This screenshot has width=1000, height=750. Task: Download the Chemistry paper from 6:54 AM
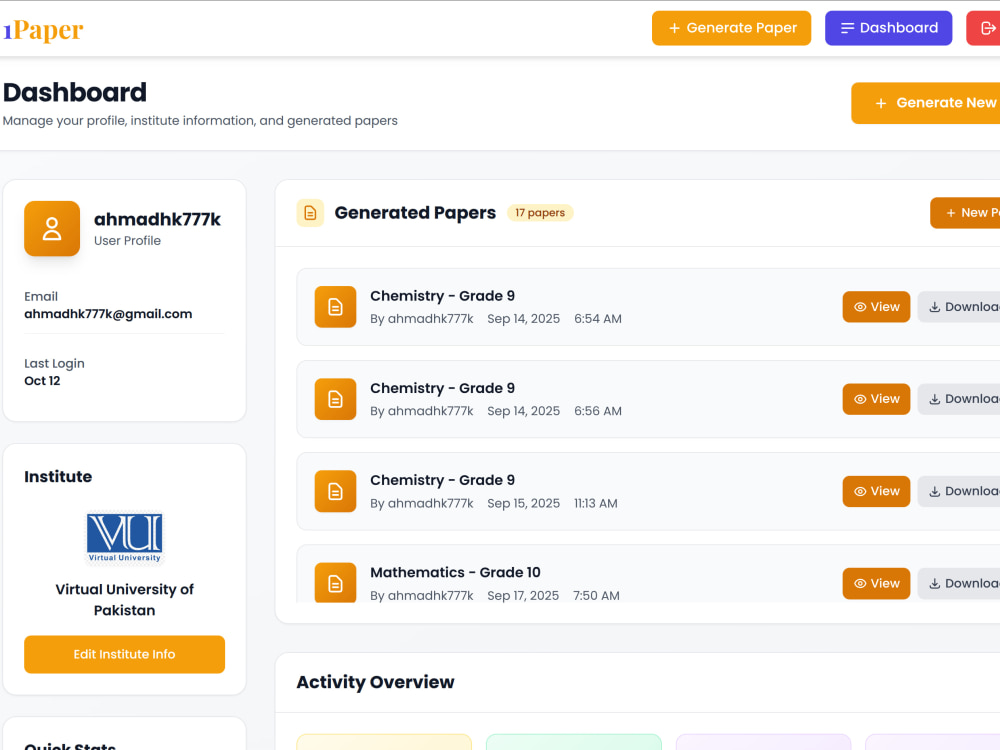pyautogui.click(x=959, y=307)
